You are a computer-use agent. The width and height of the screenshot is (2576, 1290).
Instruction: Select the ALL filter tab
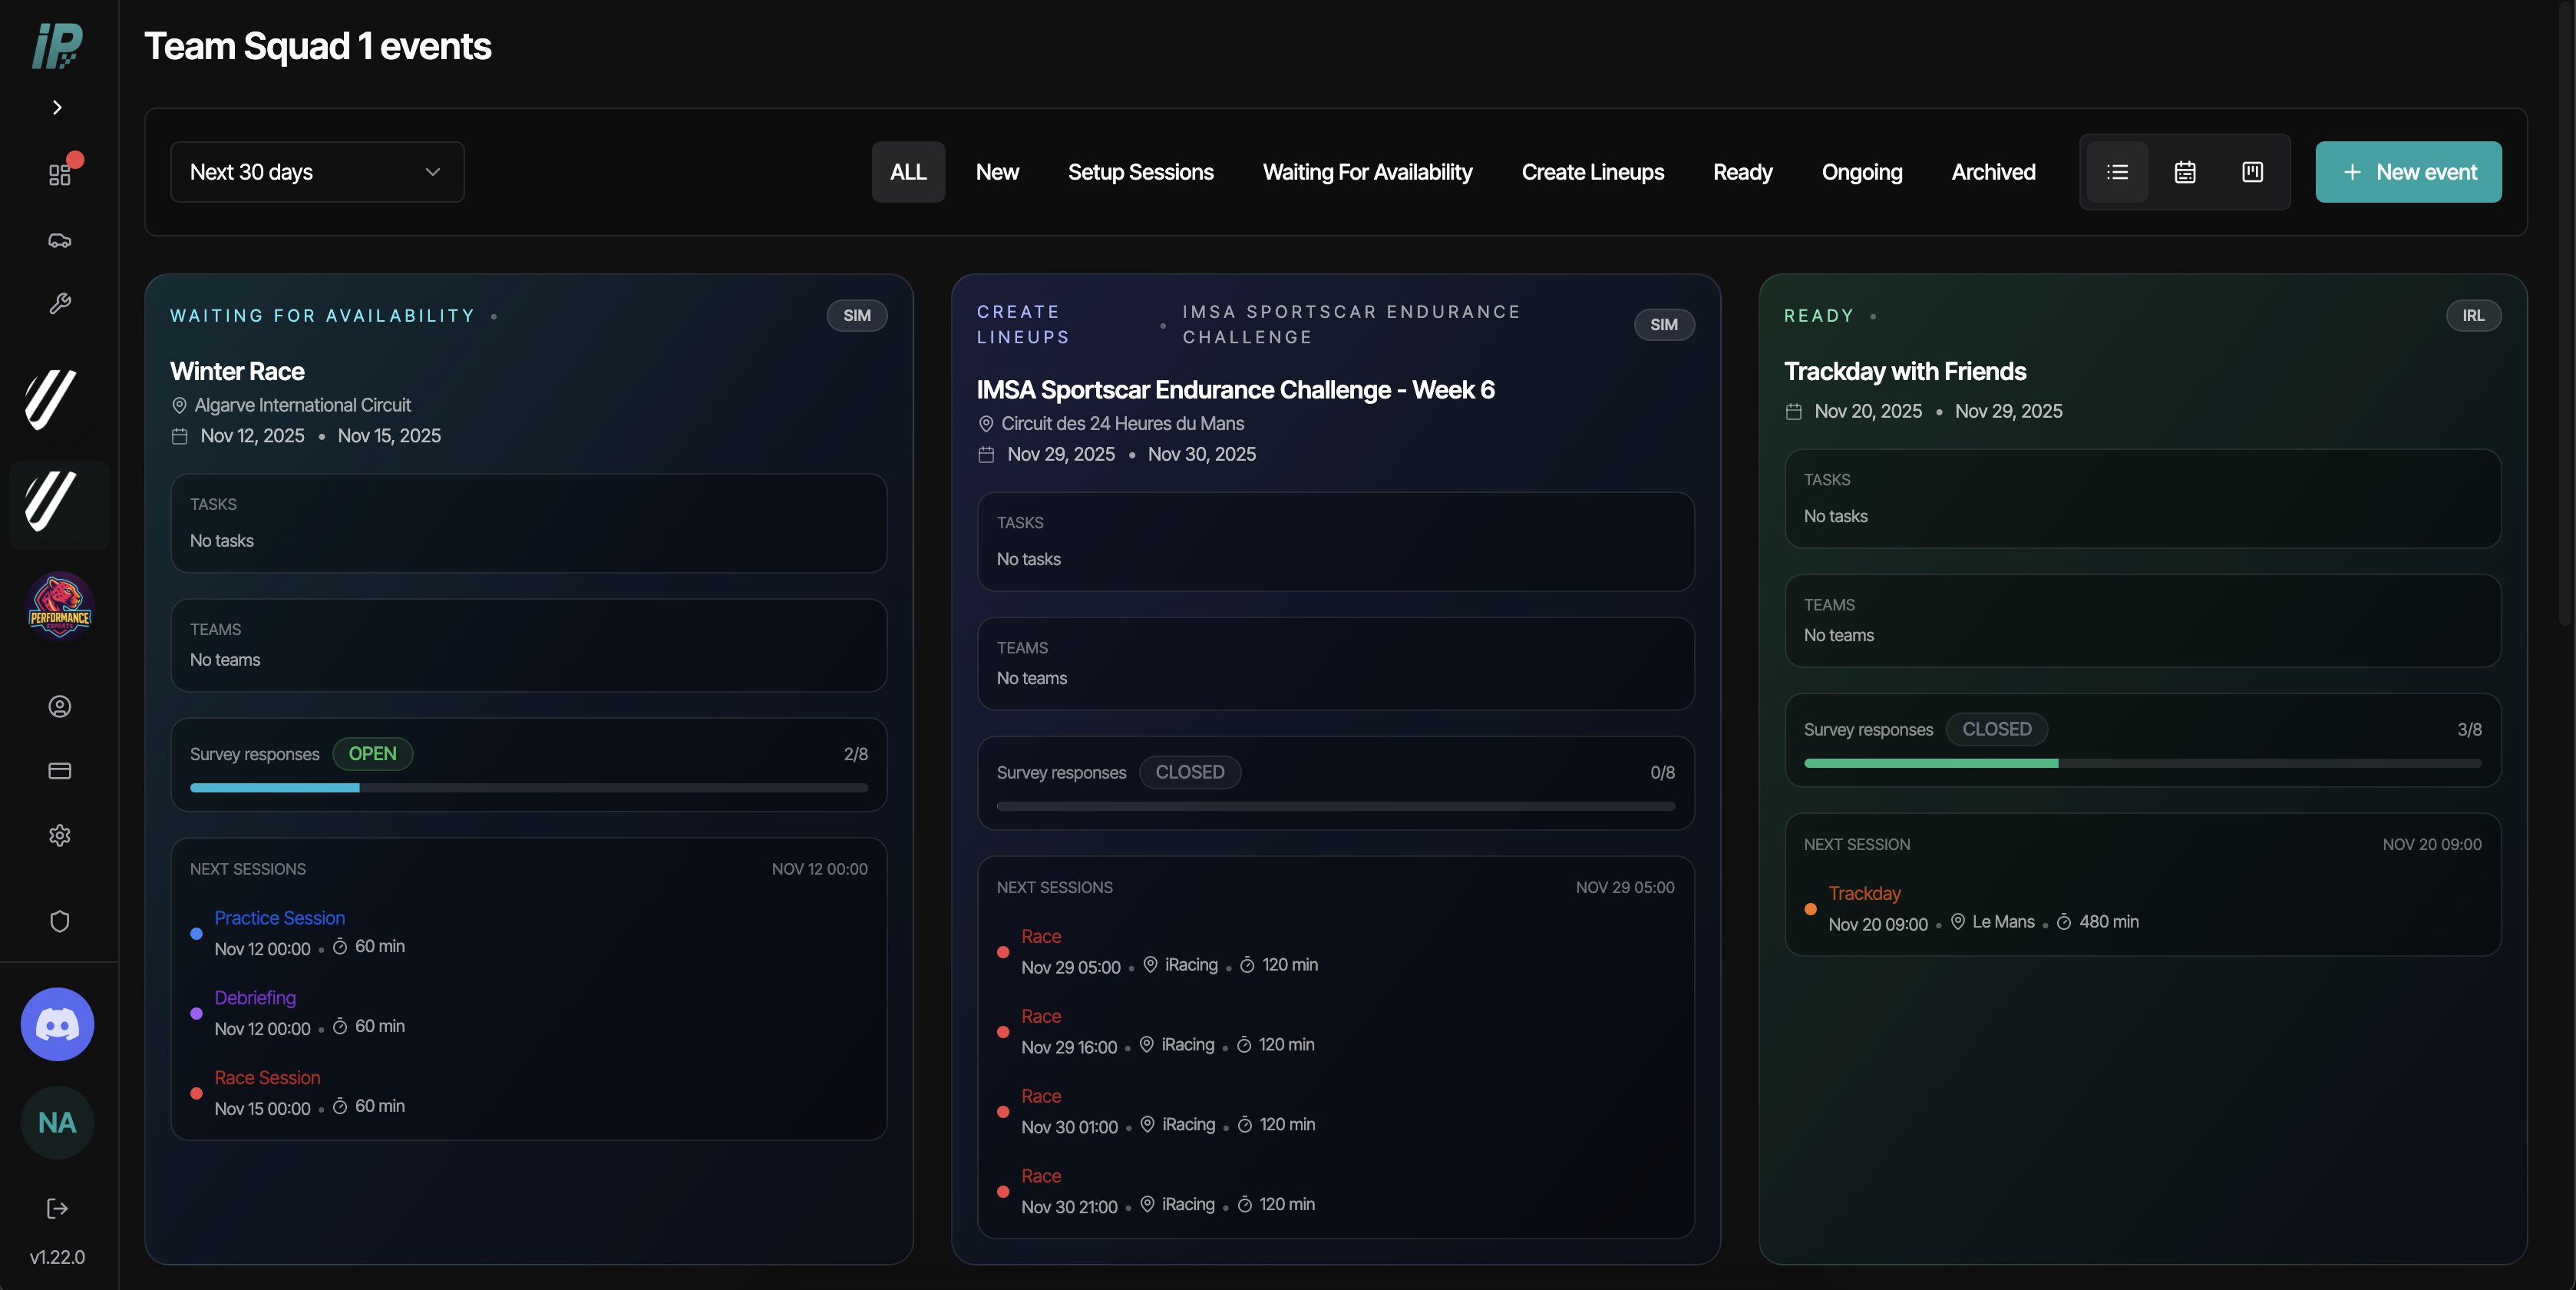click(x=908, y=172)
